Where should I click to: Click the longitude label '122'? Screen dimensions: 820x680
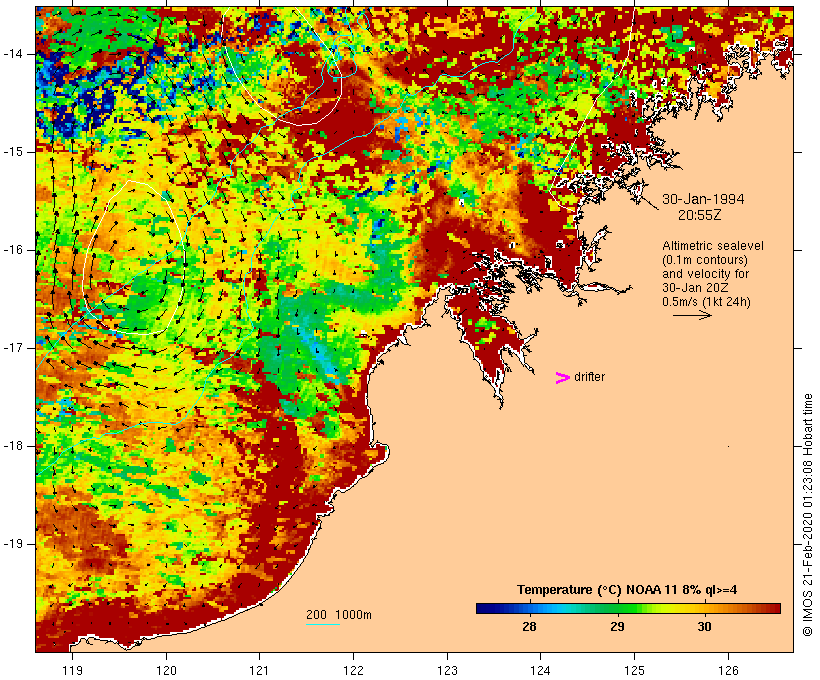tap(354, 670)
